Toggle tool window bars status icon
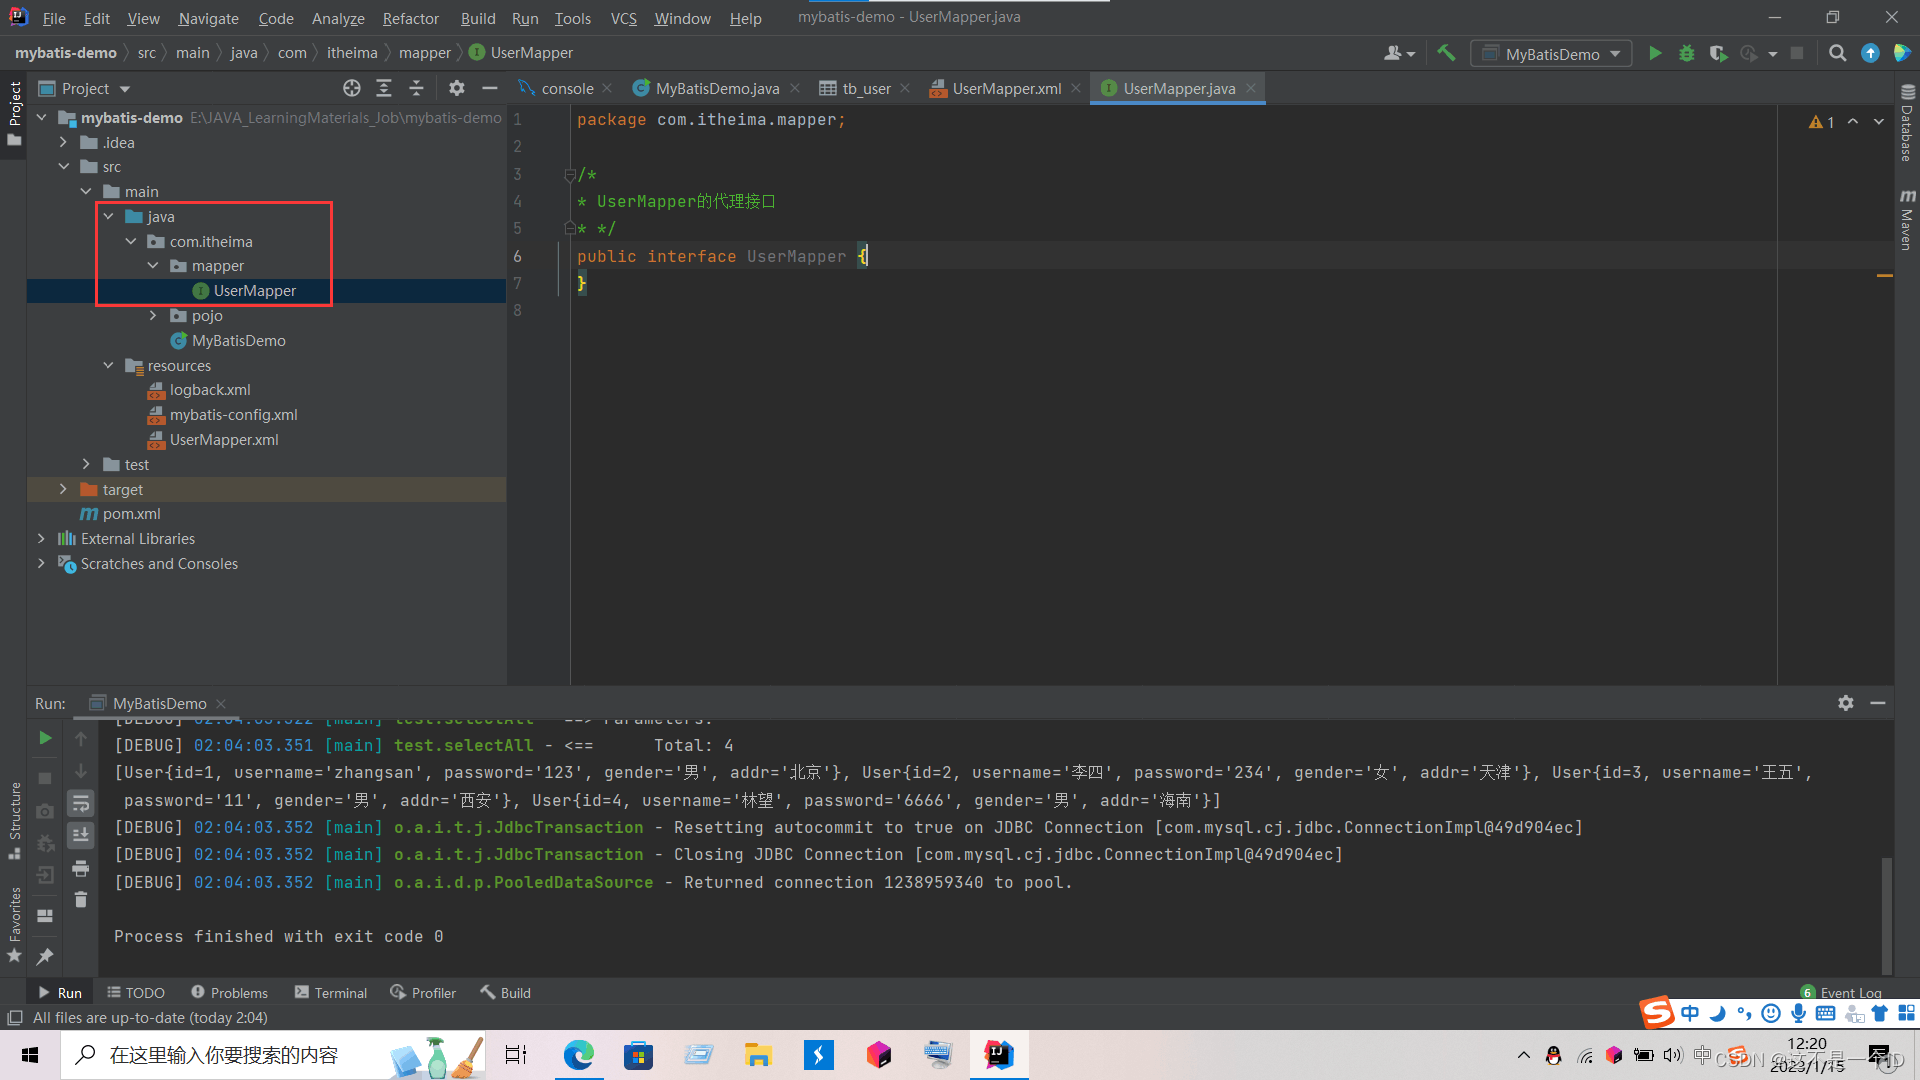Image resolution: width=1920 pixels, height=1080 pixels. pos(15,1017)
